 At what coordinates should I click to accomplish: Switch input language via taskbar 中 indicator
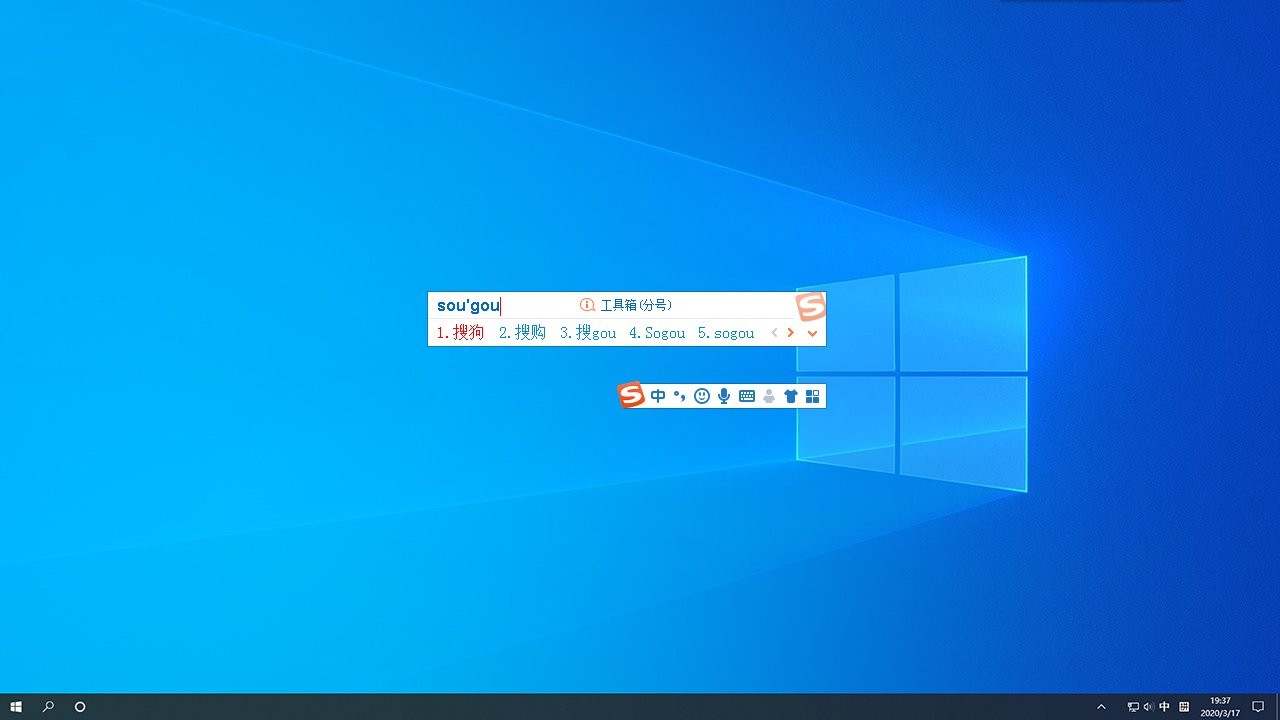[x=1164, y=707]
